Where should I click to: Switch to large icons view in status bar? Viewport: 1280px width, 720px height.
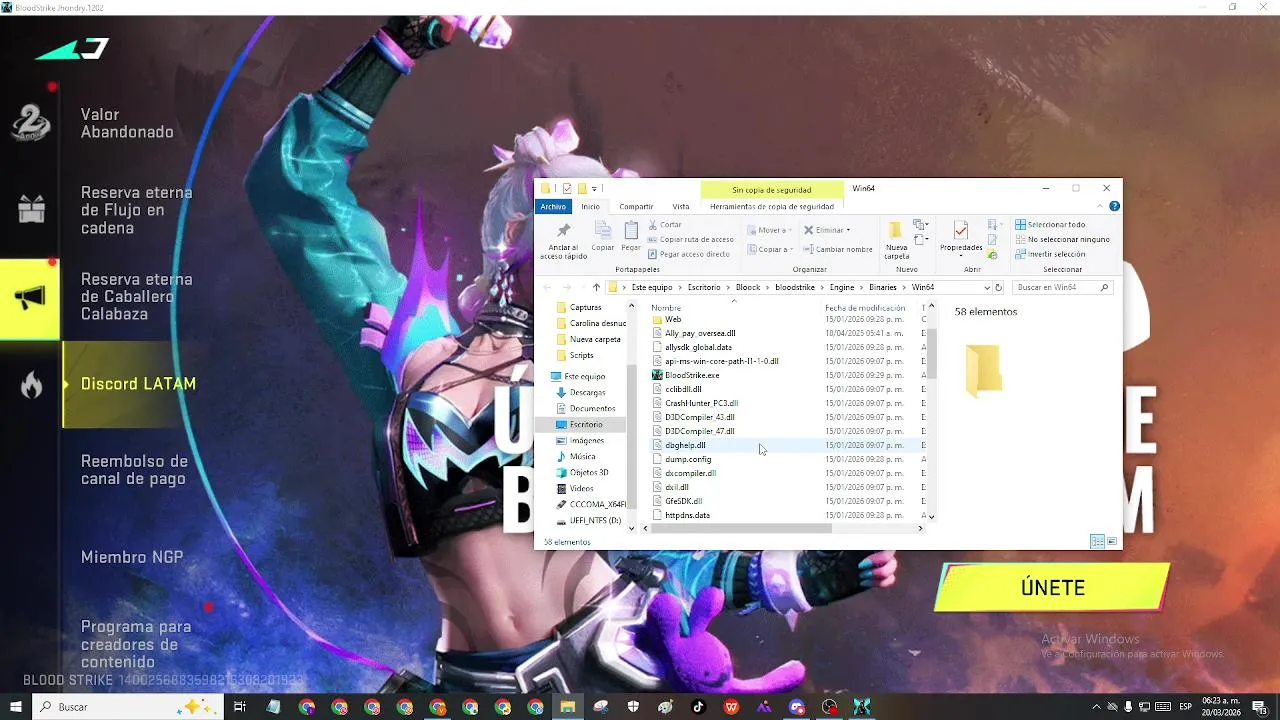pos(1112,541)
